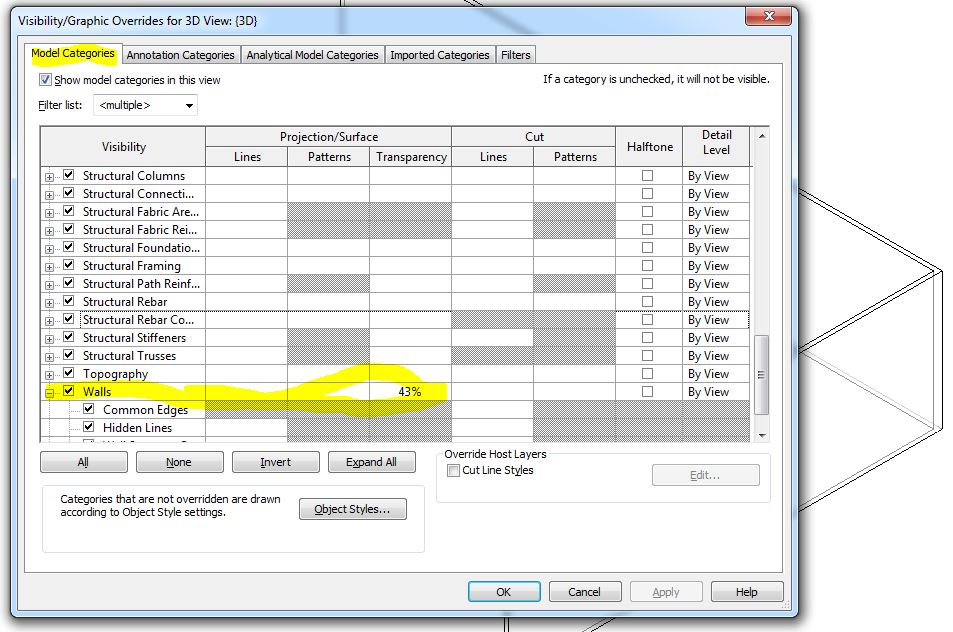Expand the Structural Columns category
953x632 pixels.
(49, 177)
